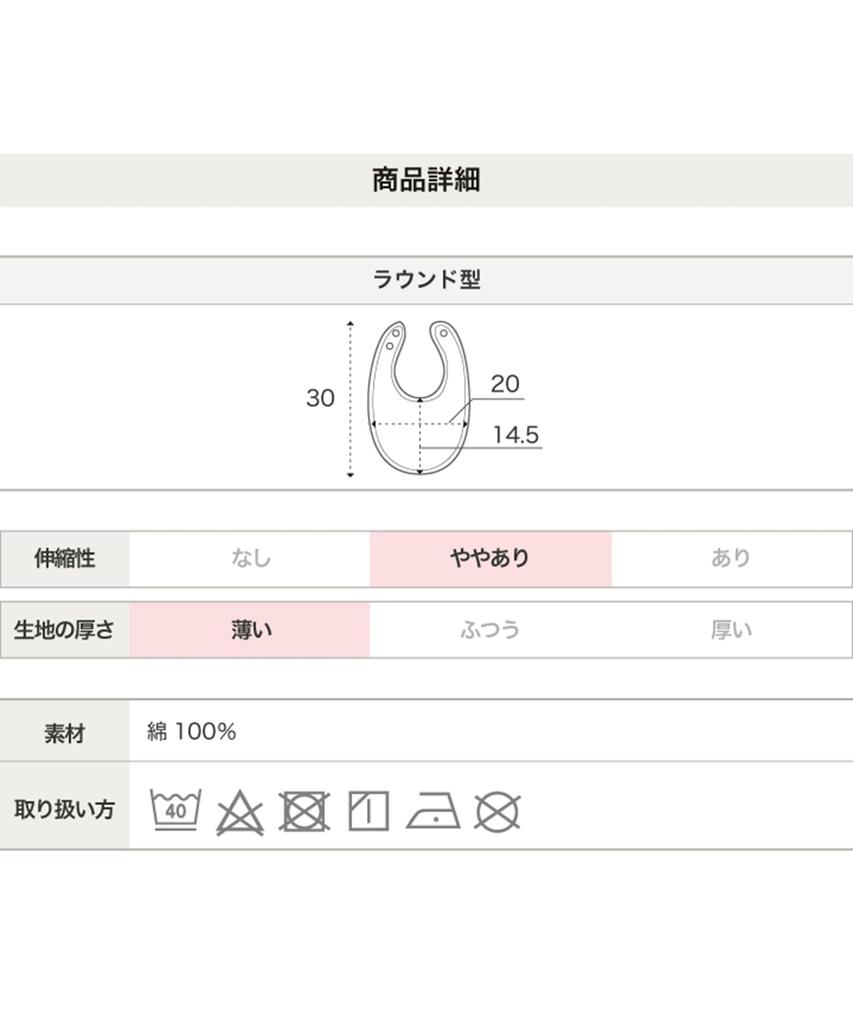Click the 生地の厚さ row label

point(65,630)
